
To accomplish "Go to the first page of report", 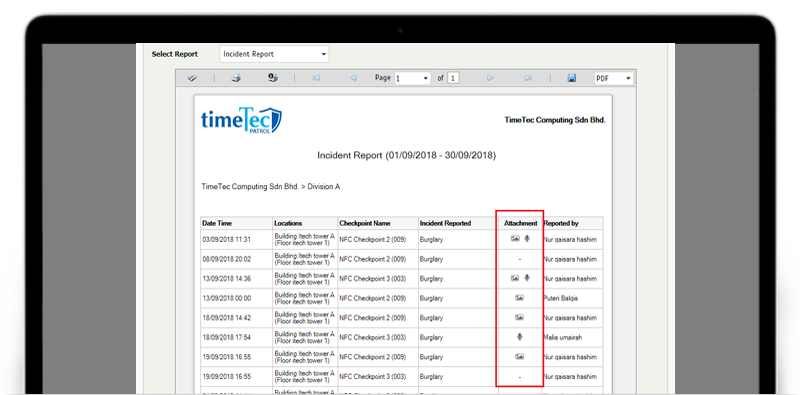I will click(x=316, y=78).
